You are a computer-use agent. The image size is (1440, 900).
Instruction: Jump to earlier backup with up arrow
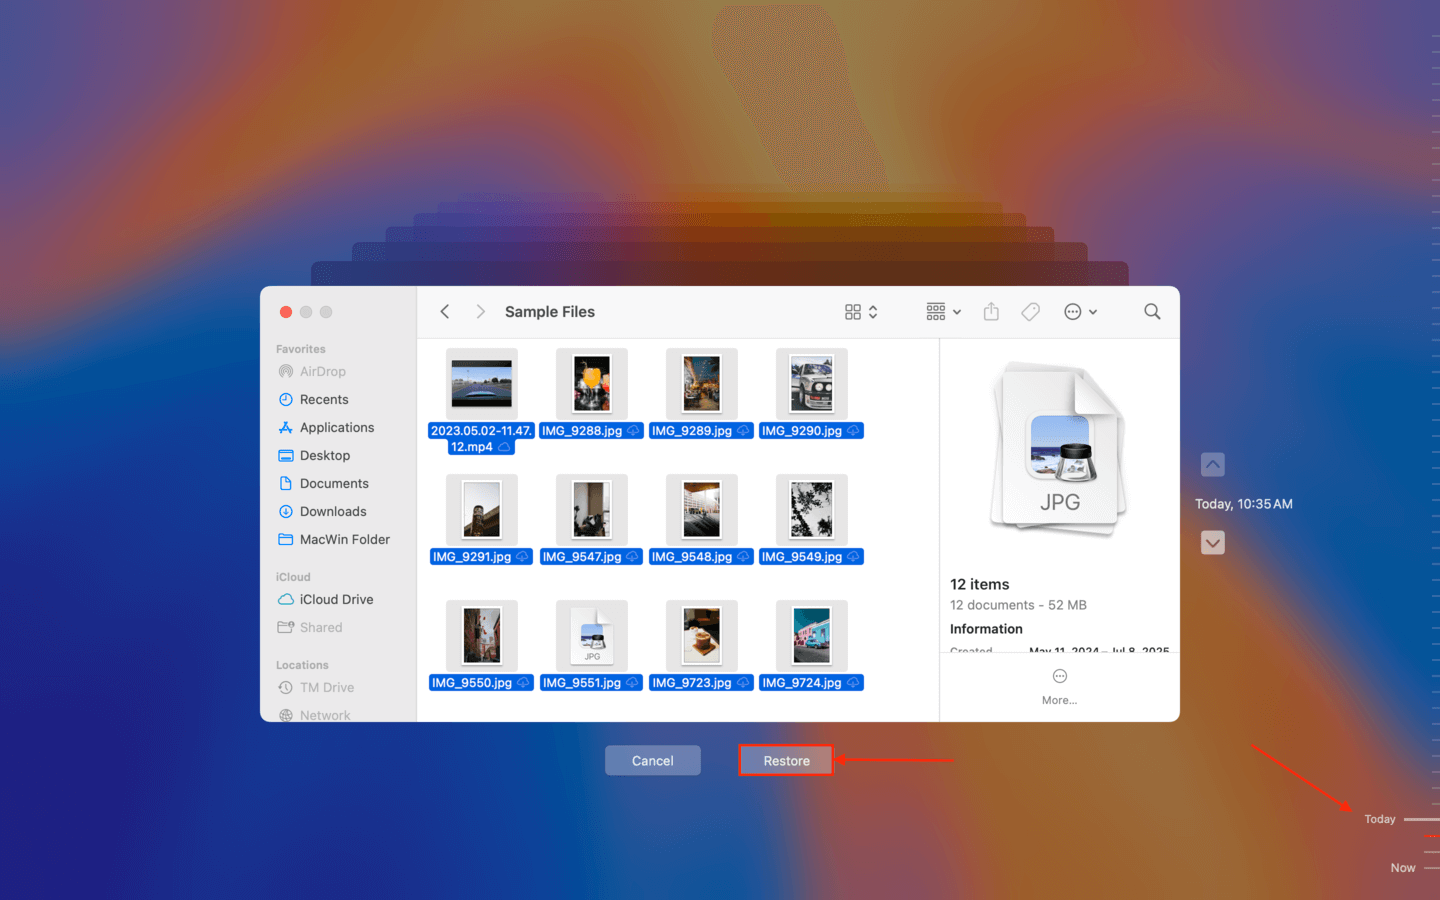1212,465
